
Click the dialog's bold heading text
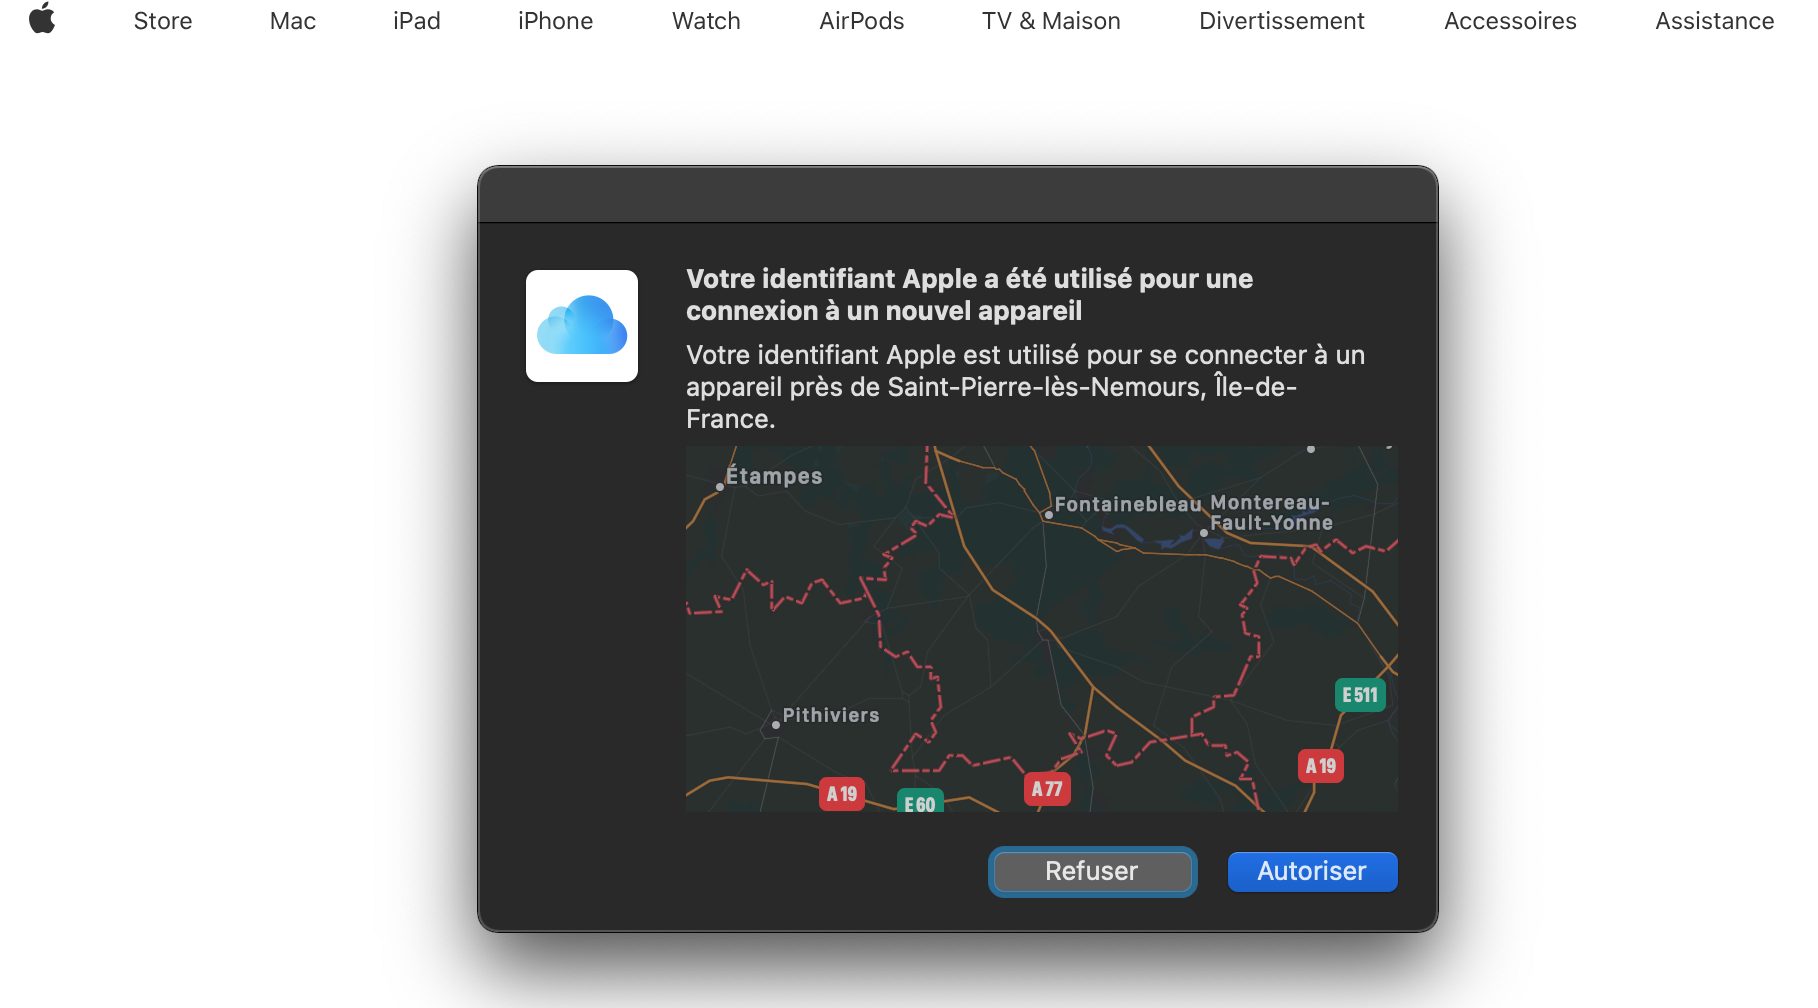click(969, 295)
